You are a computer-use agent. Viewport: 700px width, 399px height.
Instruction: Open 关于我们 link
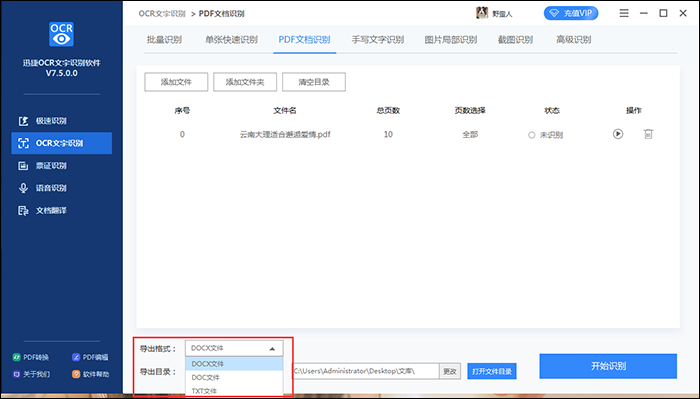coord(31,374)
